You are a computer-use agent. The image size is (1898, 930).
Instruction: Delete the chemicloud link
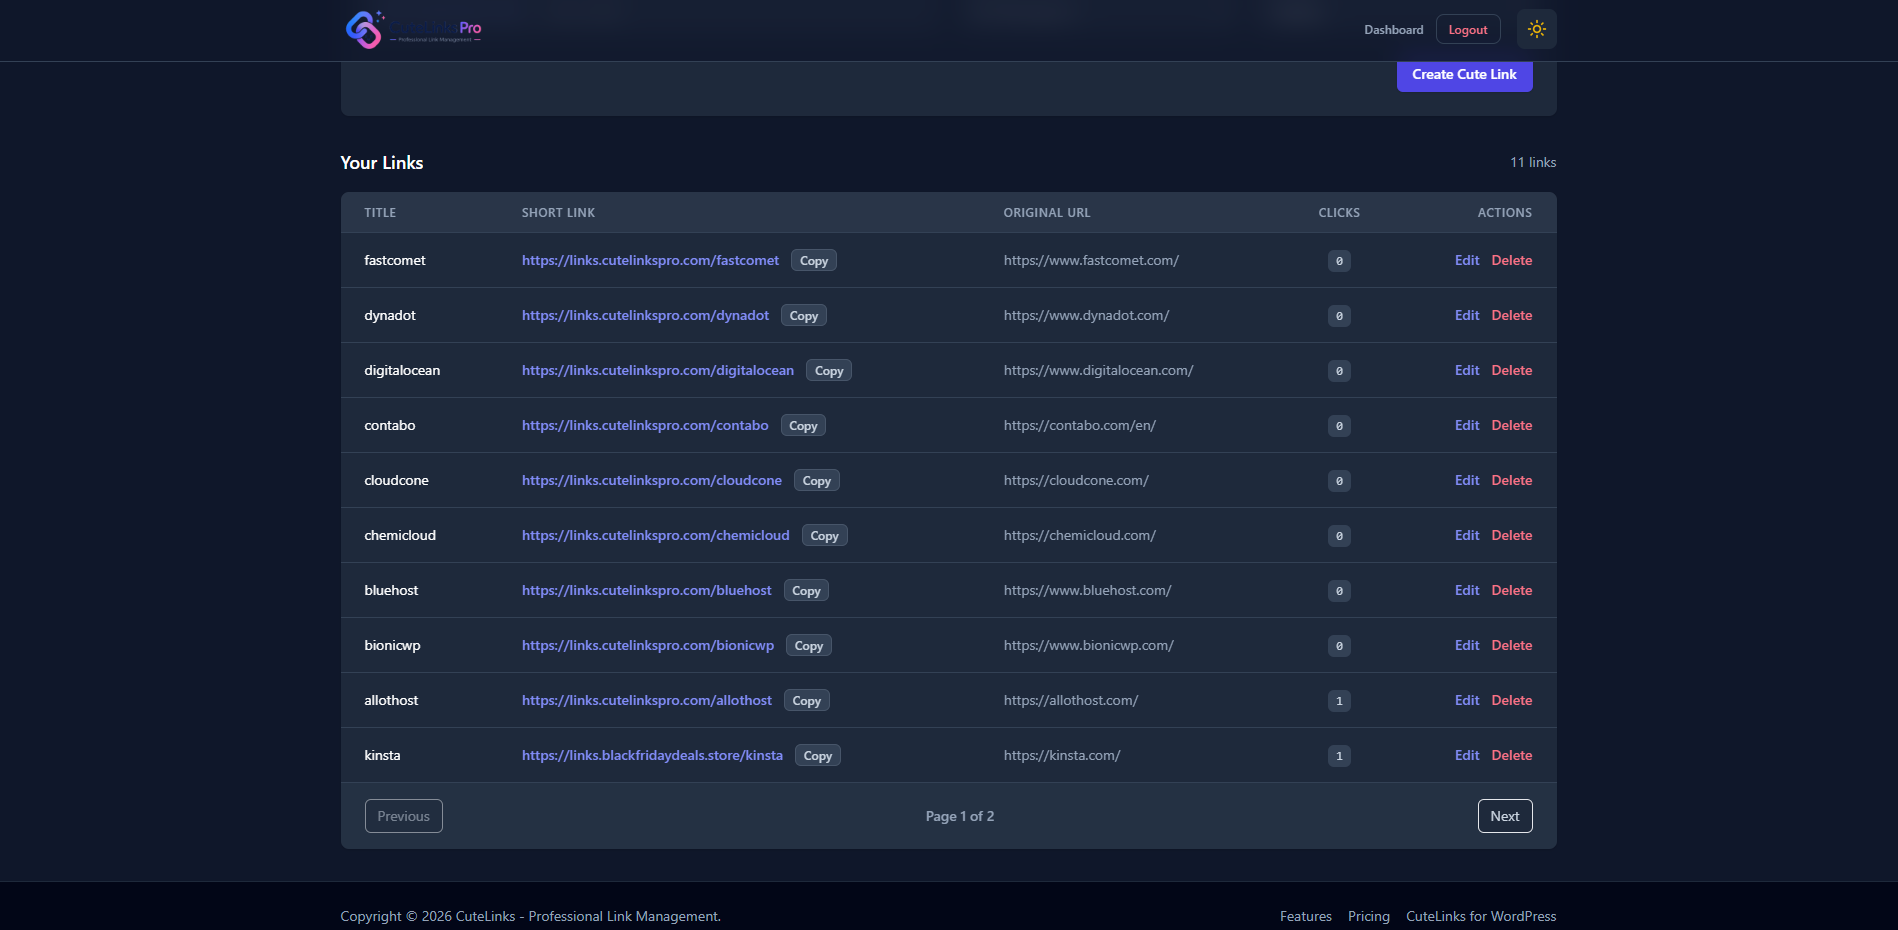click(x=1512, y=535)
